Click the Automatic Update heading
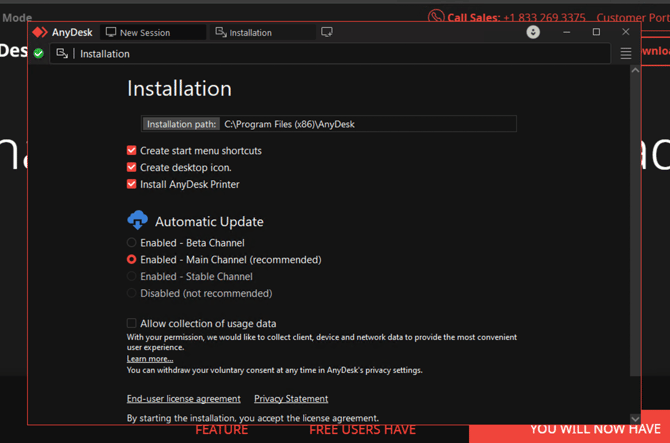This screenshot has height=443, width=670. (x=209, y=221)
